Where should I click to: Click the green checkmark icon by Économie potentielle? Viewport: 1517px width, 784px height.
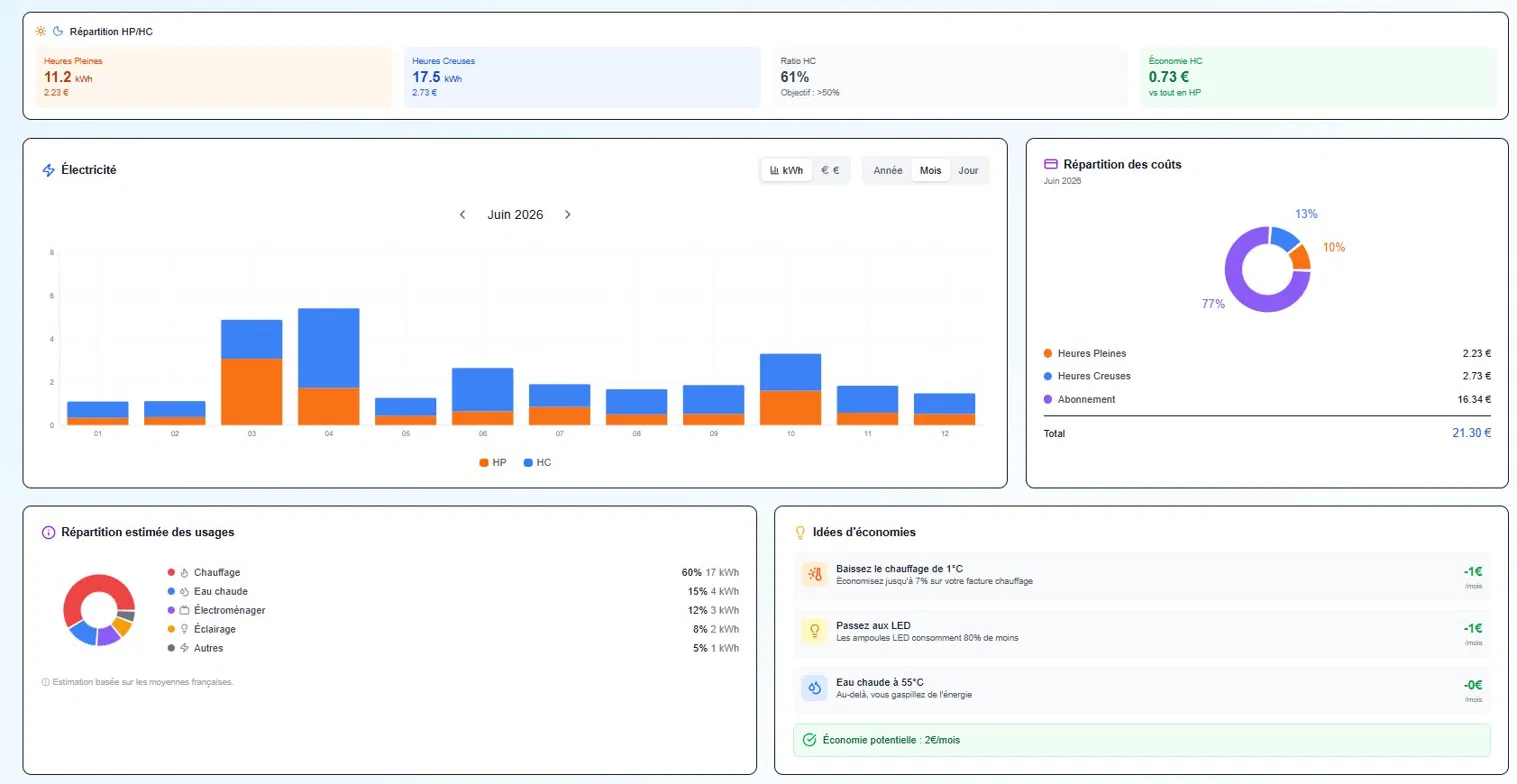810,740
